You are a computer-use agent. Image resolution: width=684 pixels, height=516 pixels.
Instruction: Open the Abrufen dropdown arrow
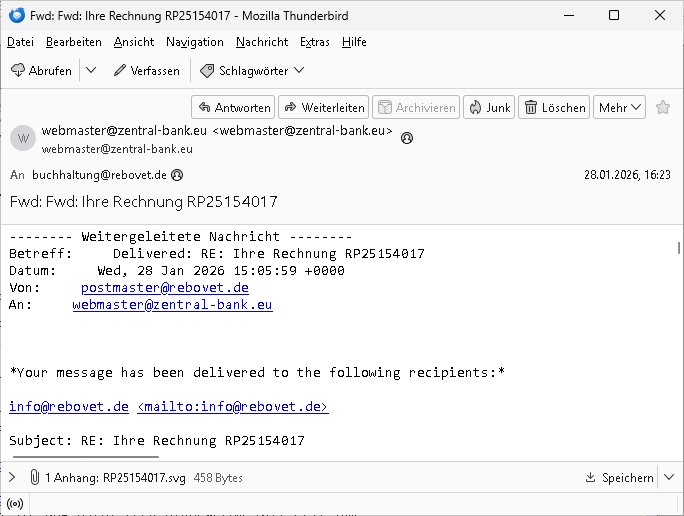91,70
